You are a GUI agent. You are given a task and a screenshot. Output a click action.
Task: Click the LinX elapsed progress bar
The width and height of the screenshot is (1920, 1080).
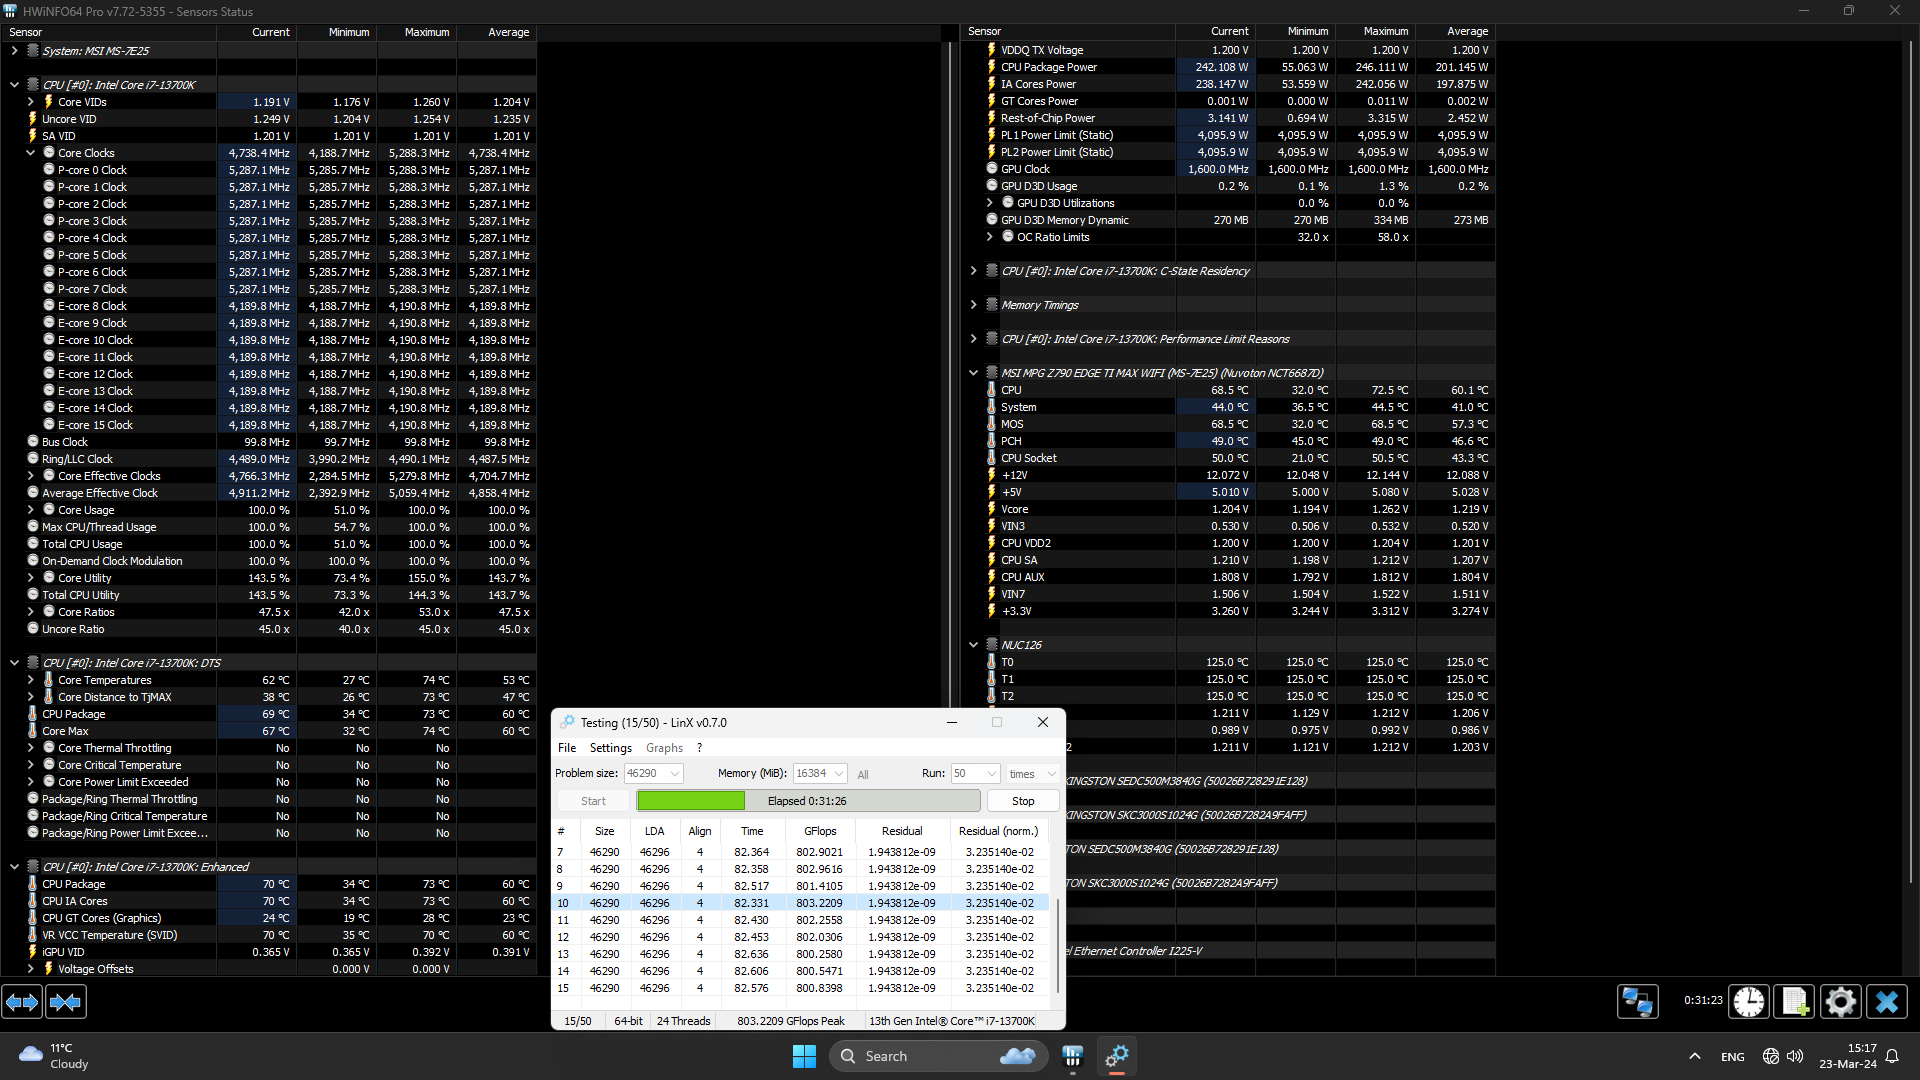tap(807, 801)
